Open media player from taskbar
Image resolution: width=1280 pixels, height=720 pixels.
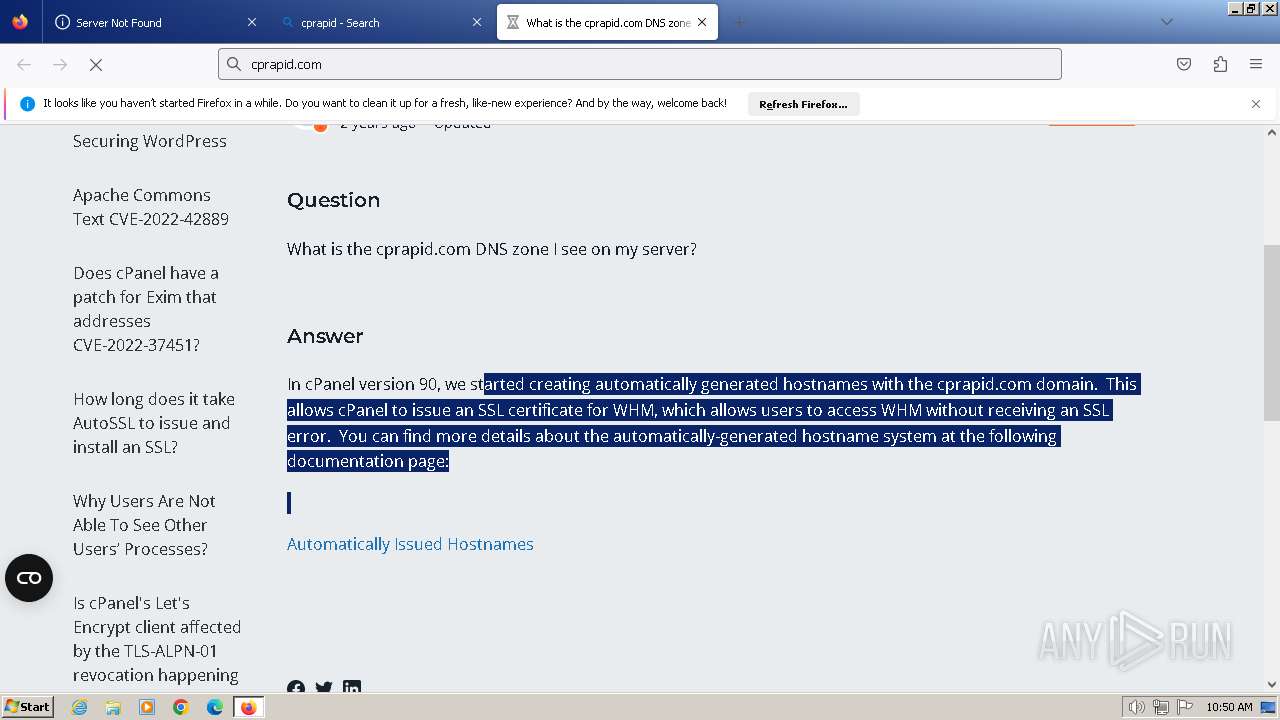[147, 707]
